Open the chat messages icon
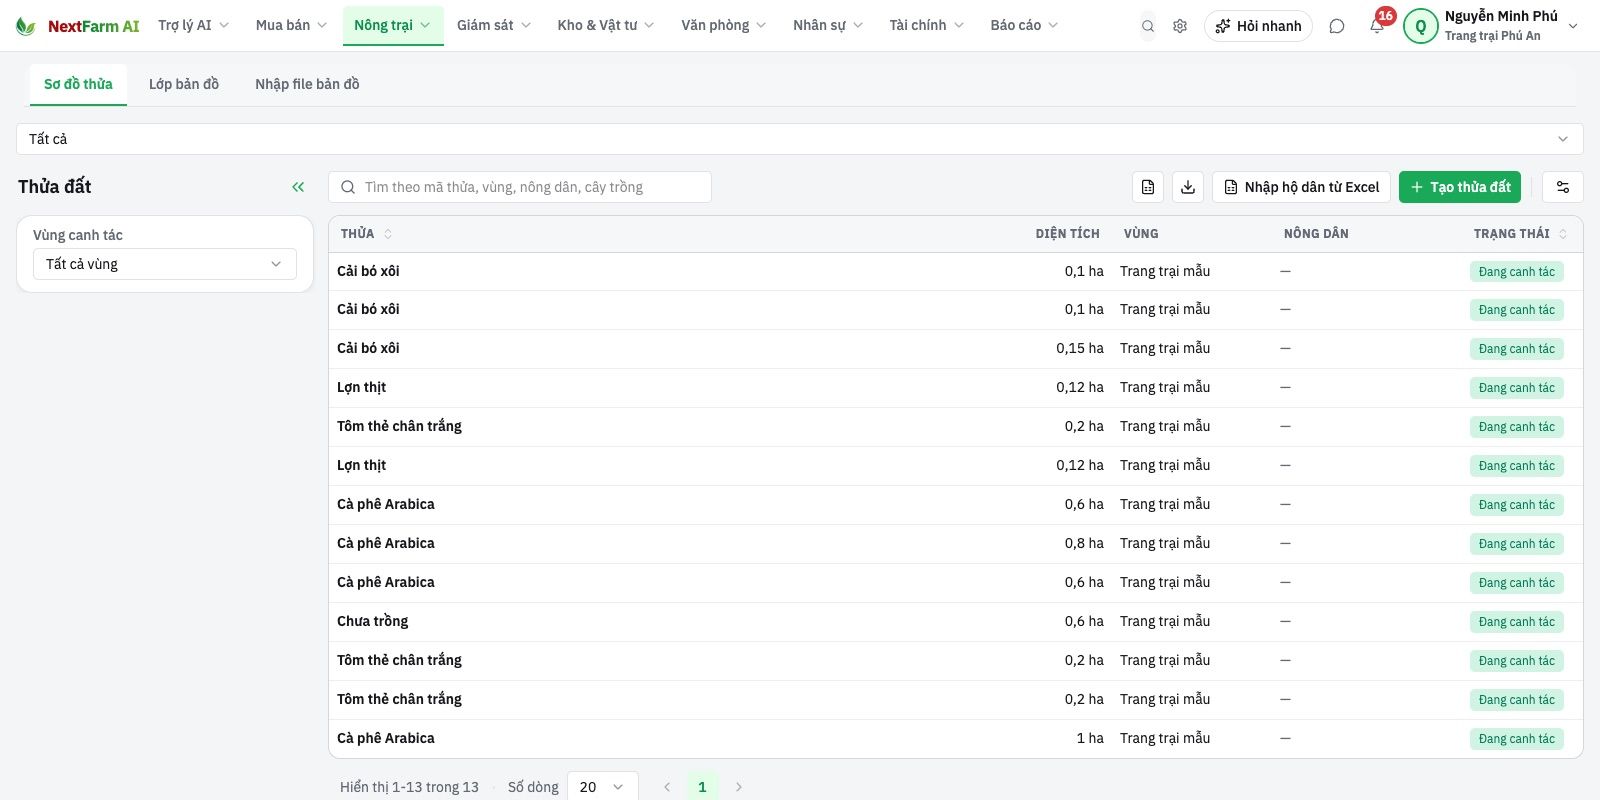1600x800 pixels. (x=1337, y=26)
